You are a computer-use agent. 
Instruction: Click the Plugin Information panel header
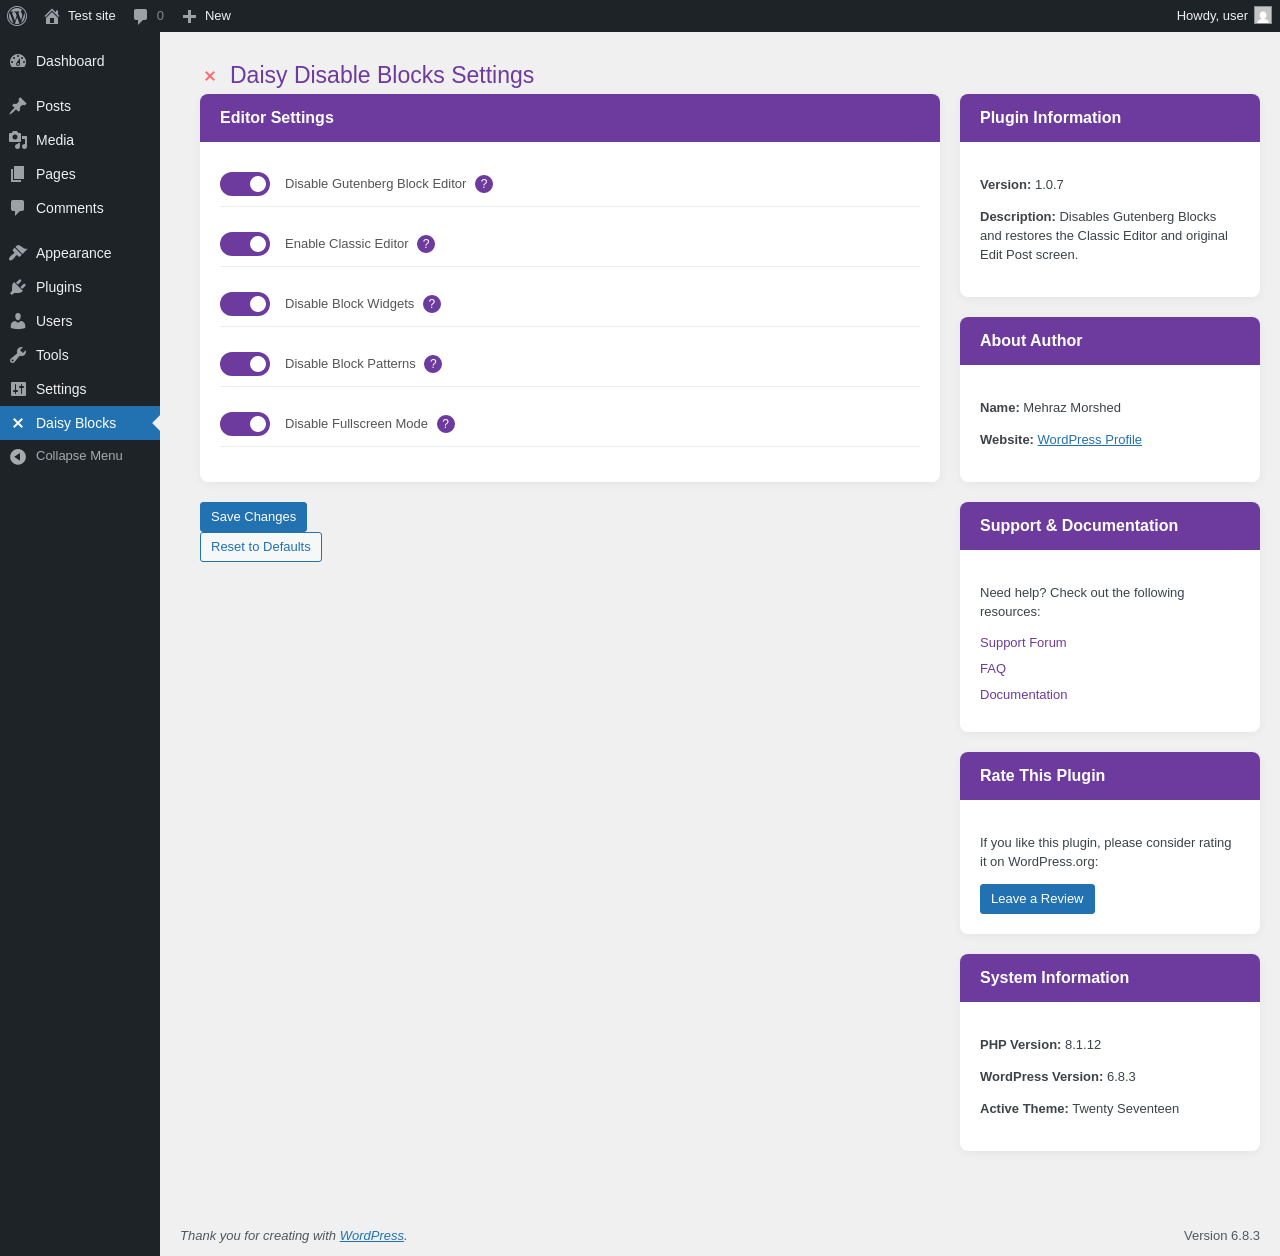click(x=1110, y=118)
